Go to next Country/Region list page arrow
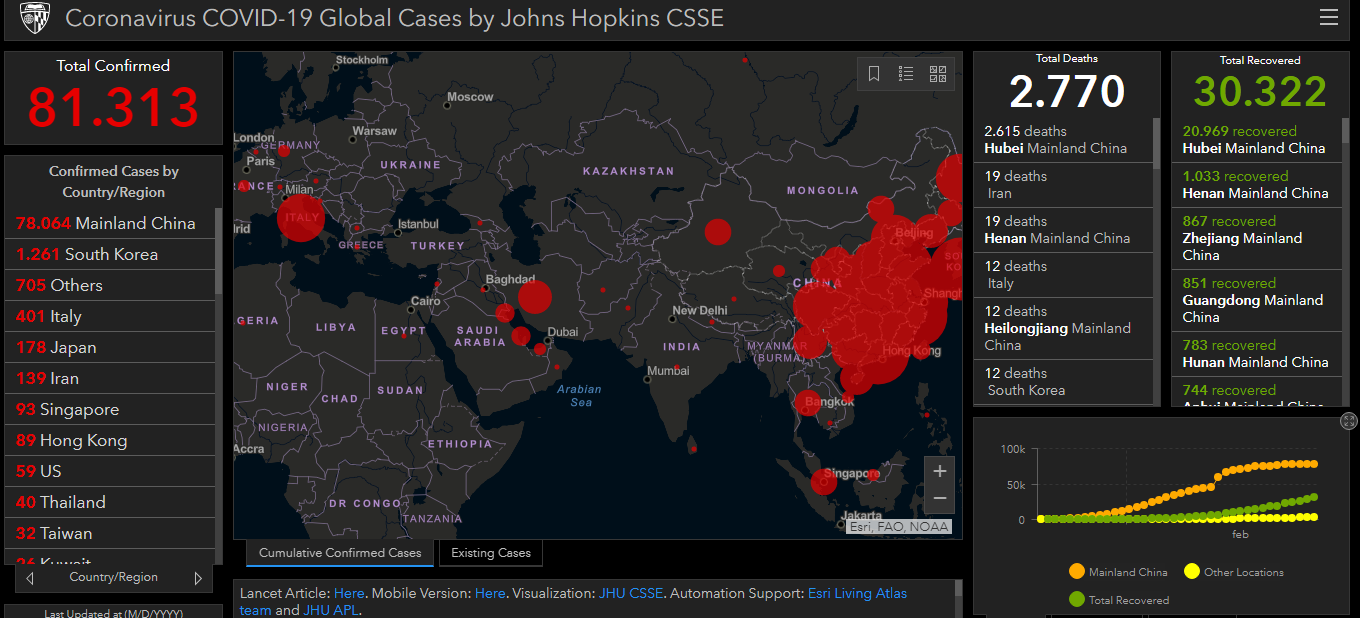 click(198, 578)
